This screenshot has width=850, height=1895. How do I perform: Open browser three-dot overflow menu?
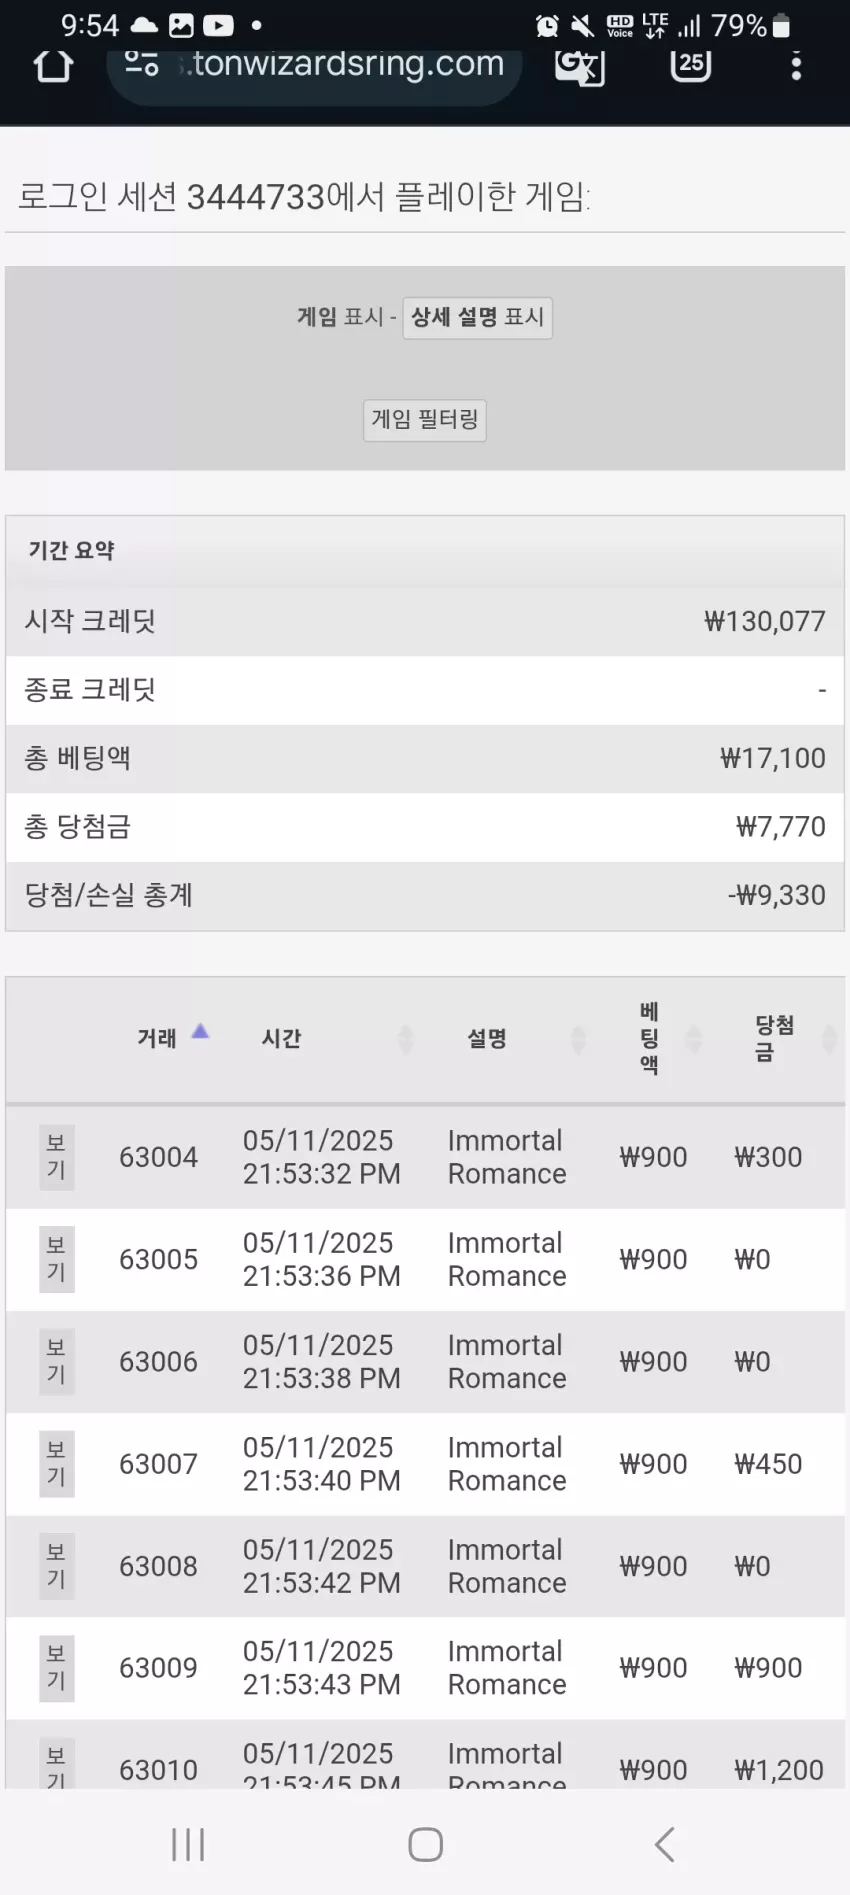click(796, 66)
